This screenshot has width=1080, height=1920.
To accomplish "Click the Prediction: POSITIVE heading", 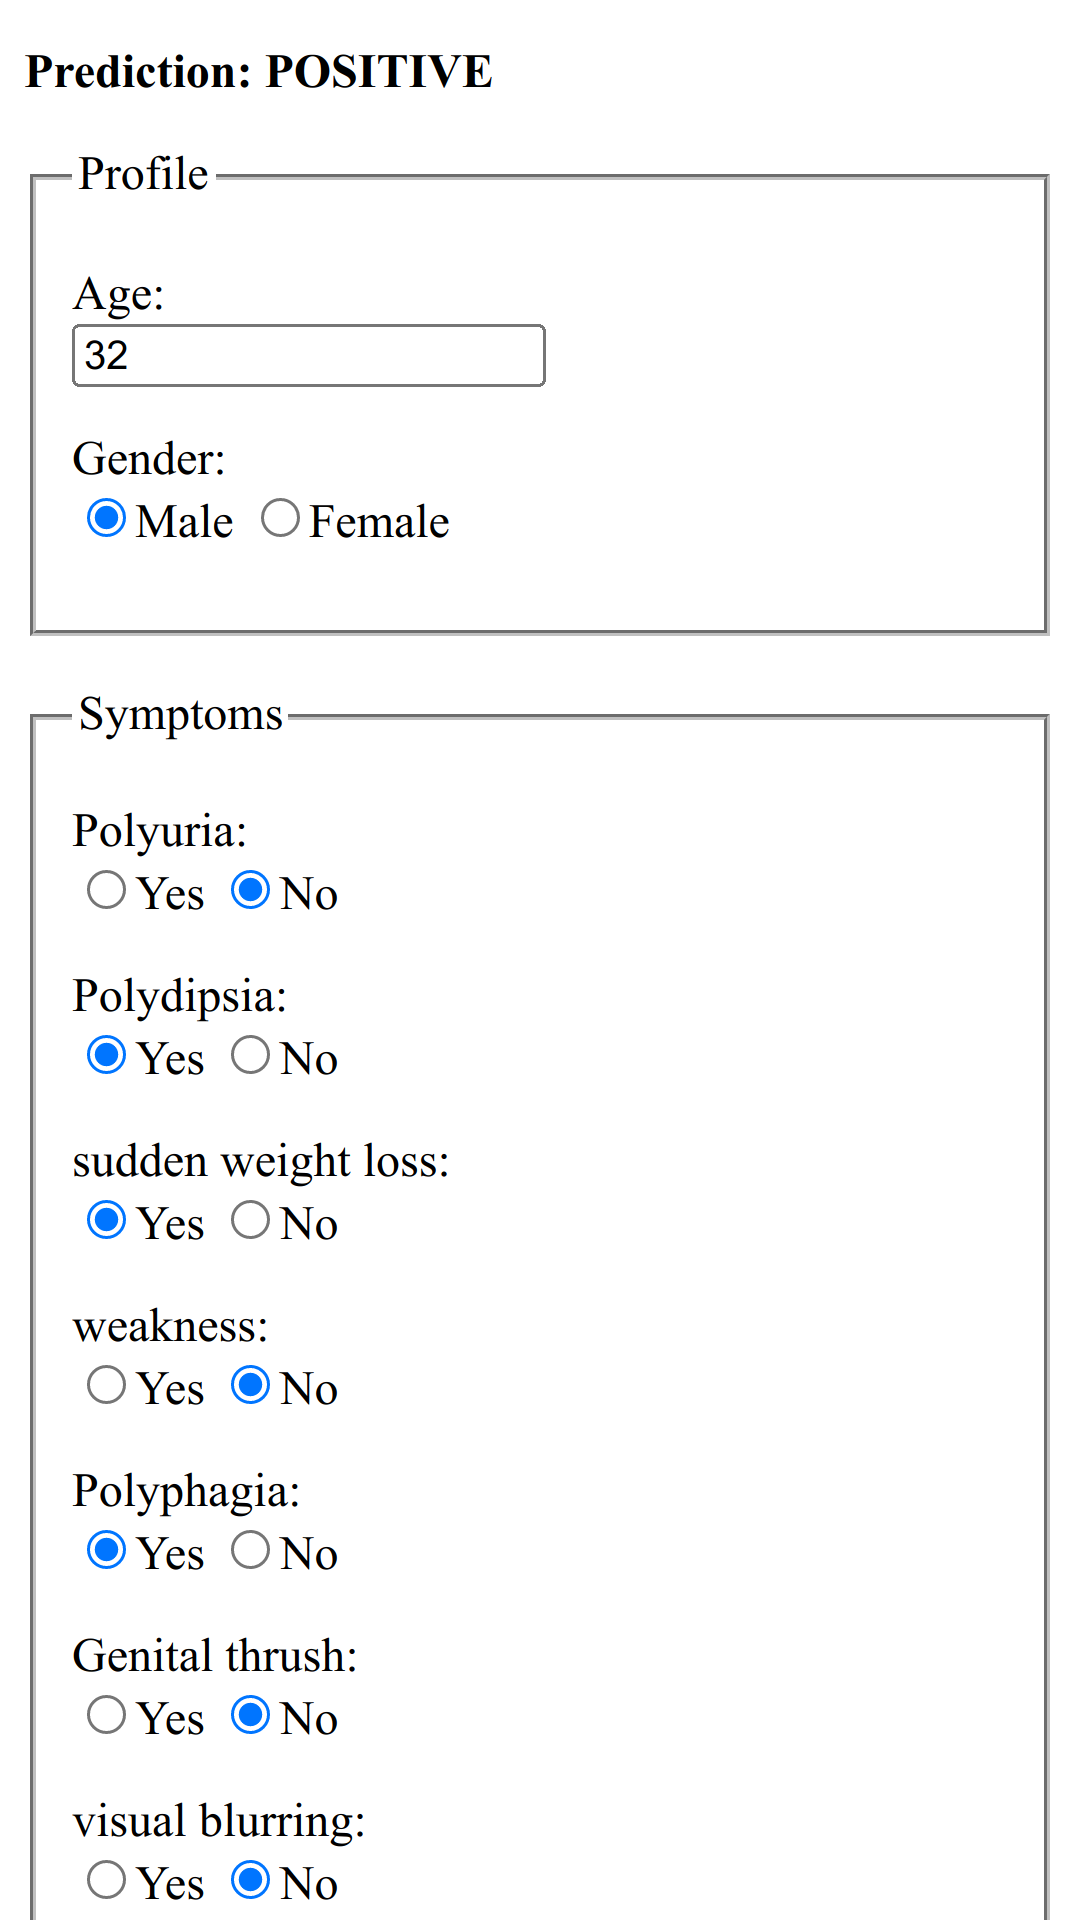I will coord(259,72).
